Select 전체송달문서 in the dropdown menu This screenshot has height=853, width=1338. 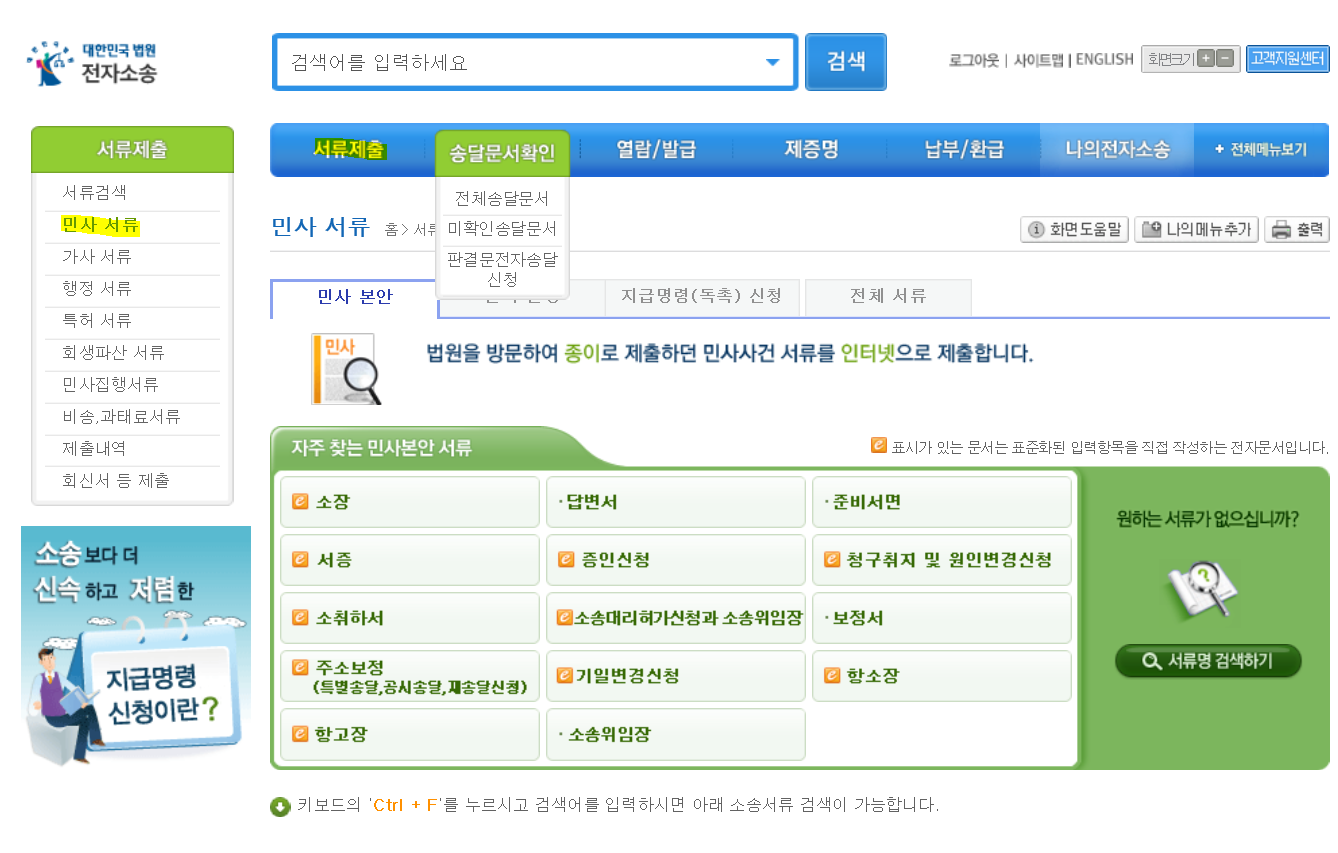(x=502, y=198)
